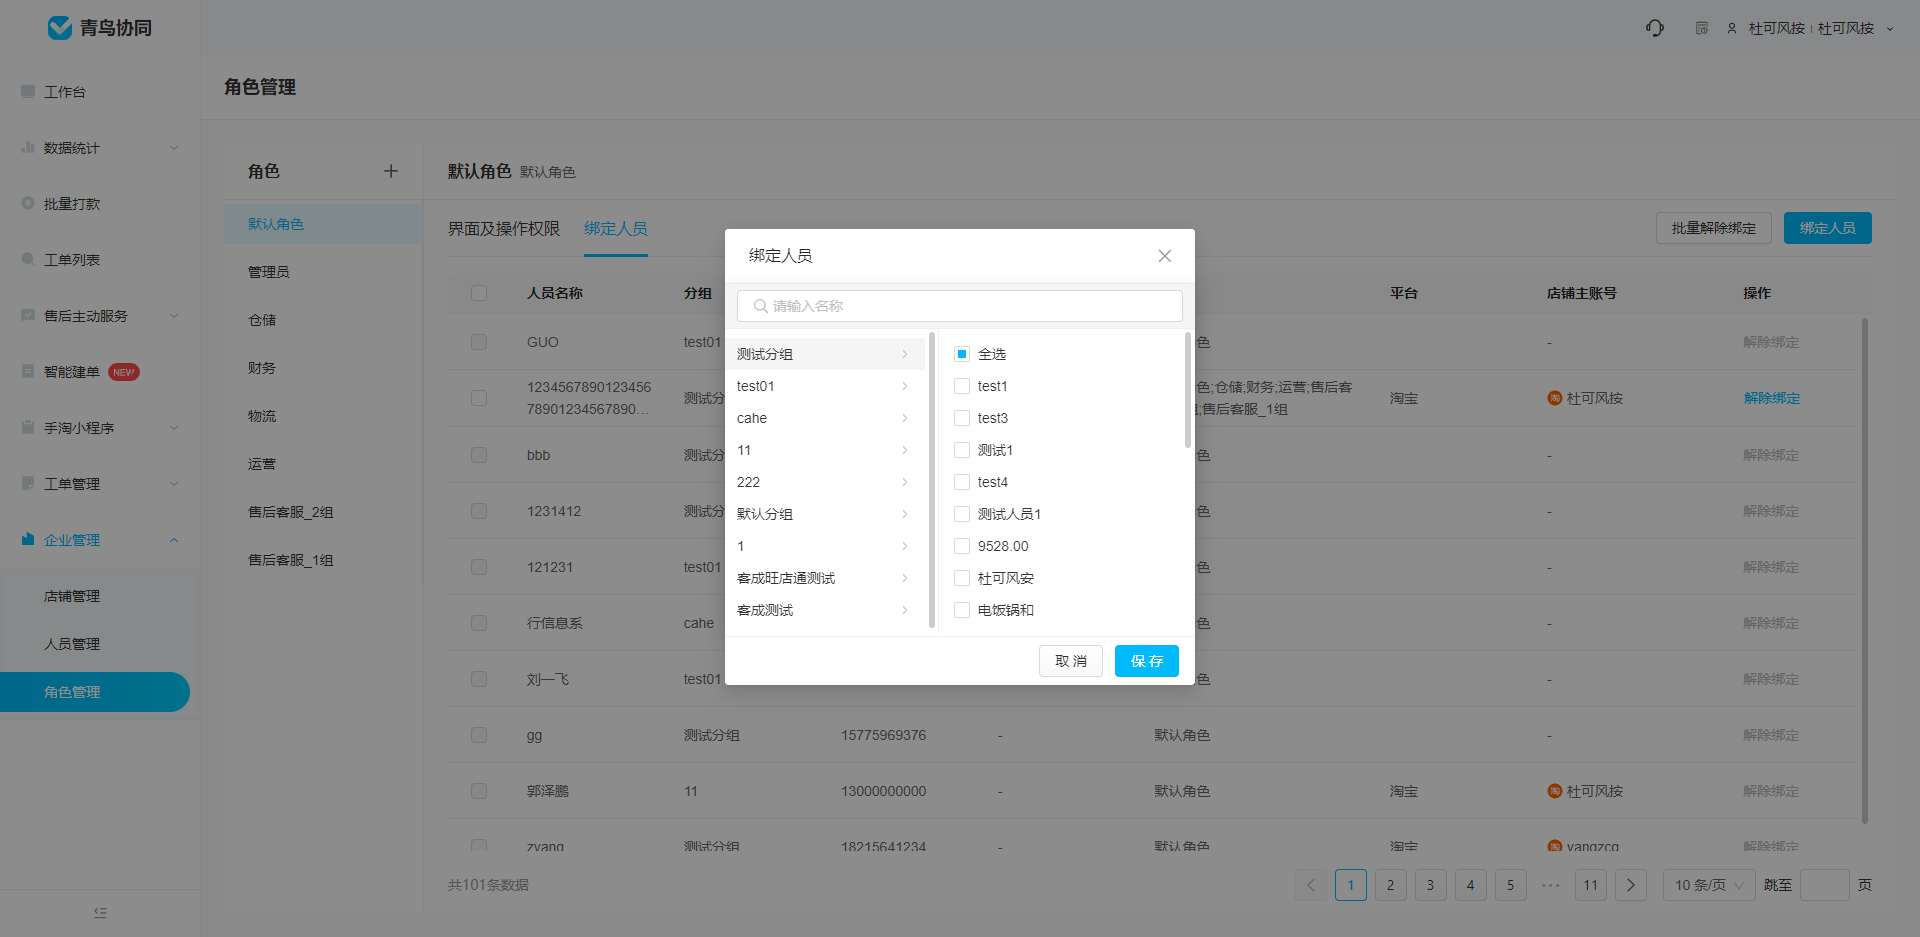Click the 工单列表 sidebar icon

(28, 259)
